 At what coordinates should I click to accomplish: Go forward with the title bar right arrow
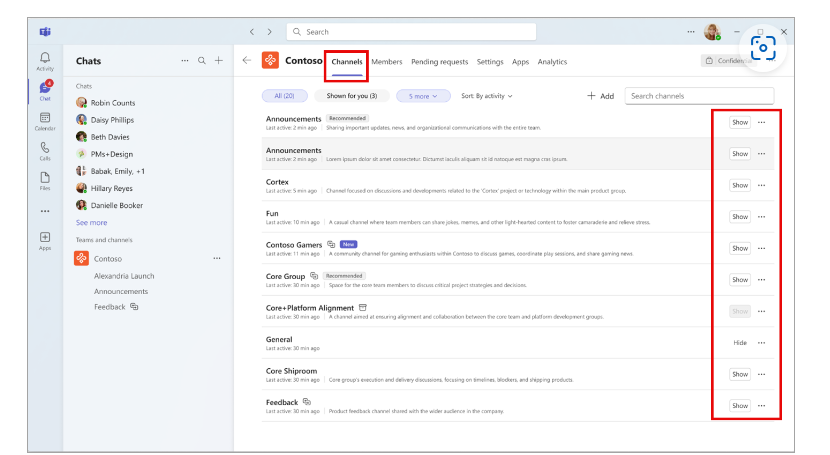point(269,32)
